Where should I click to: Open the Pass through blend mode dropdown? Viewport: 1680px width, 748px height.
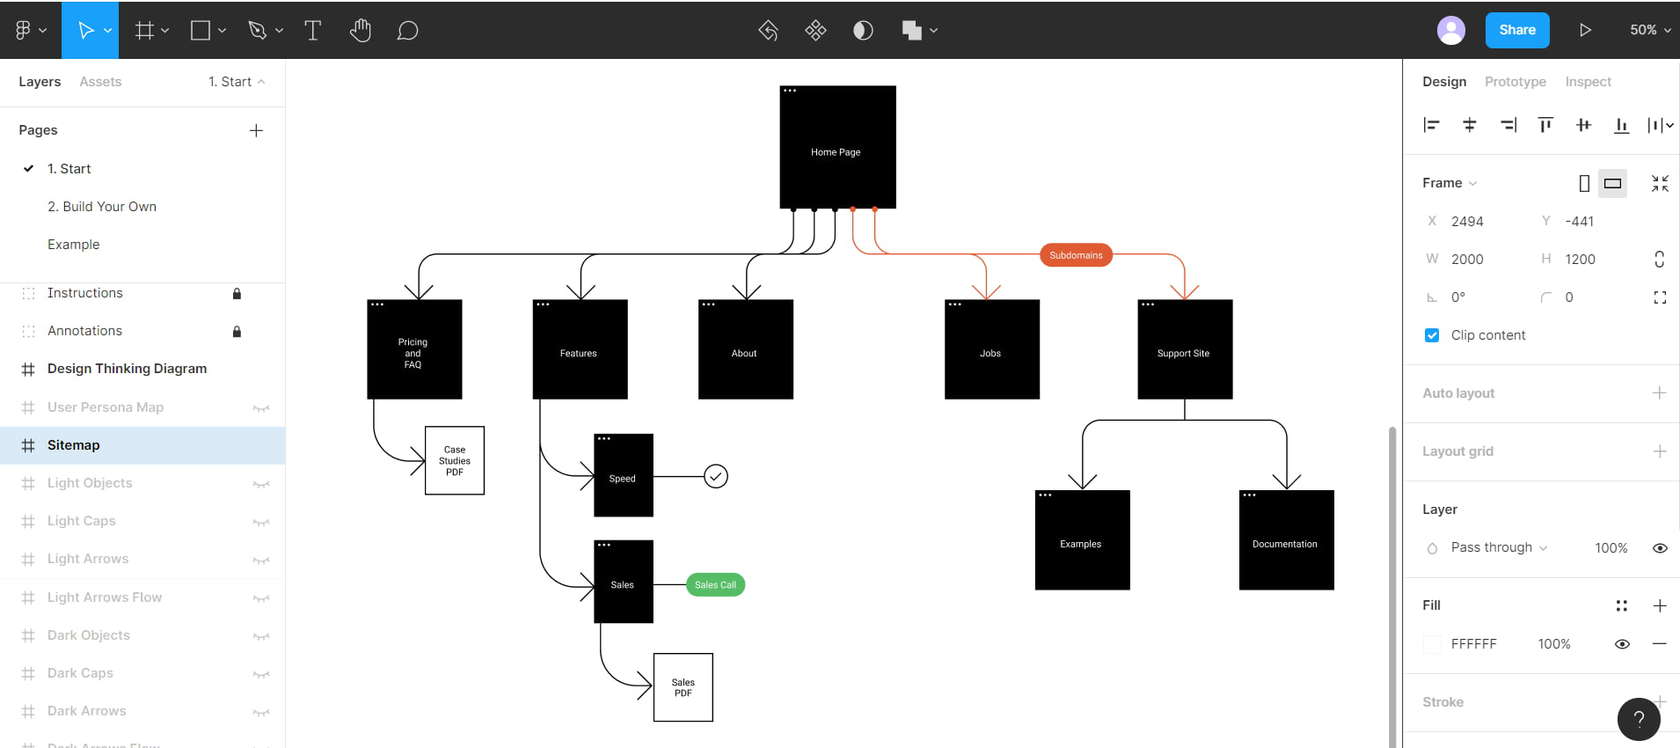(1498, 548)
